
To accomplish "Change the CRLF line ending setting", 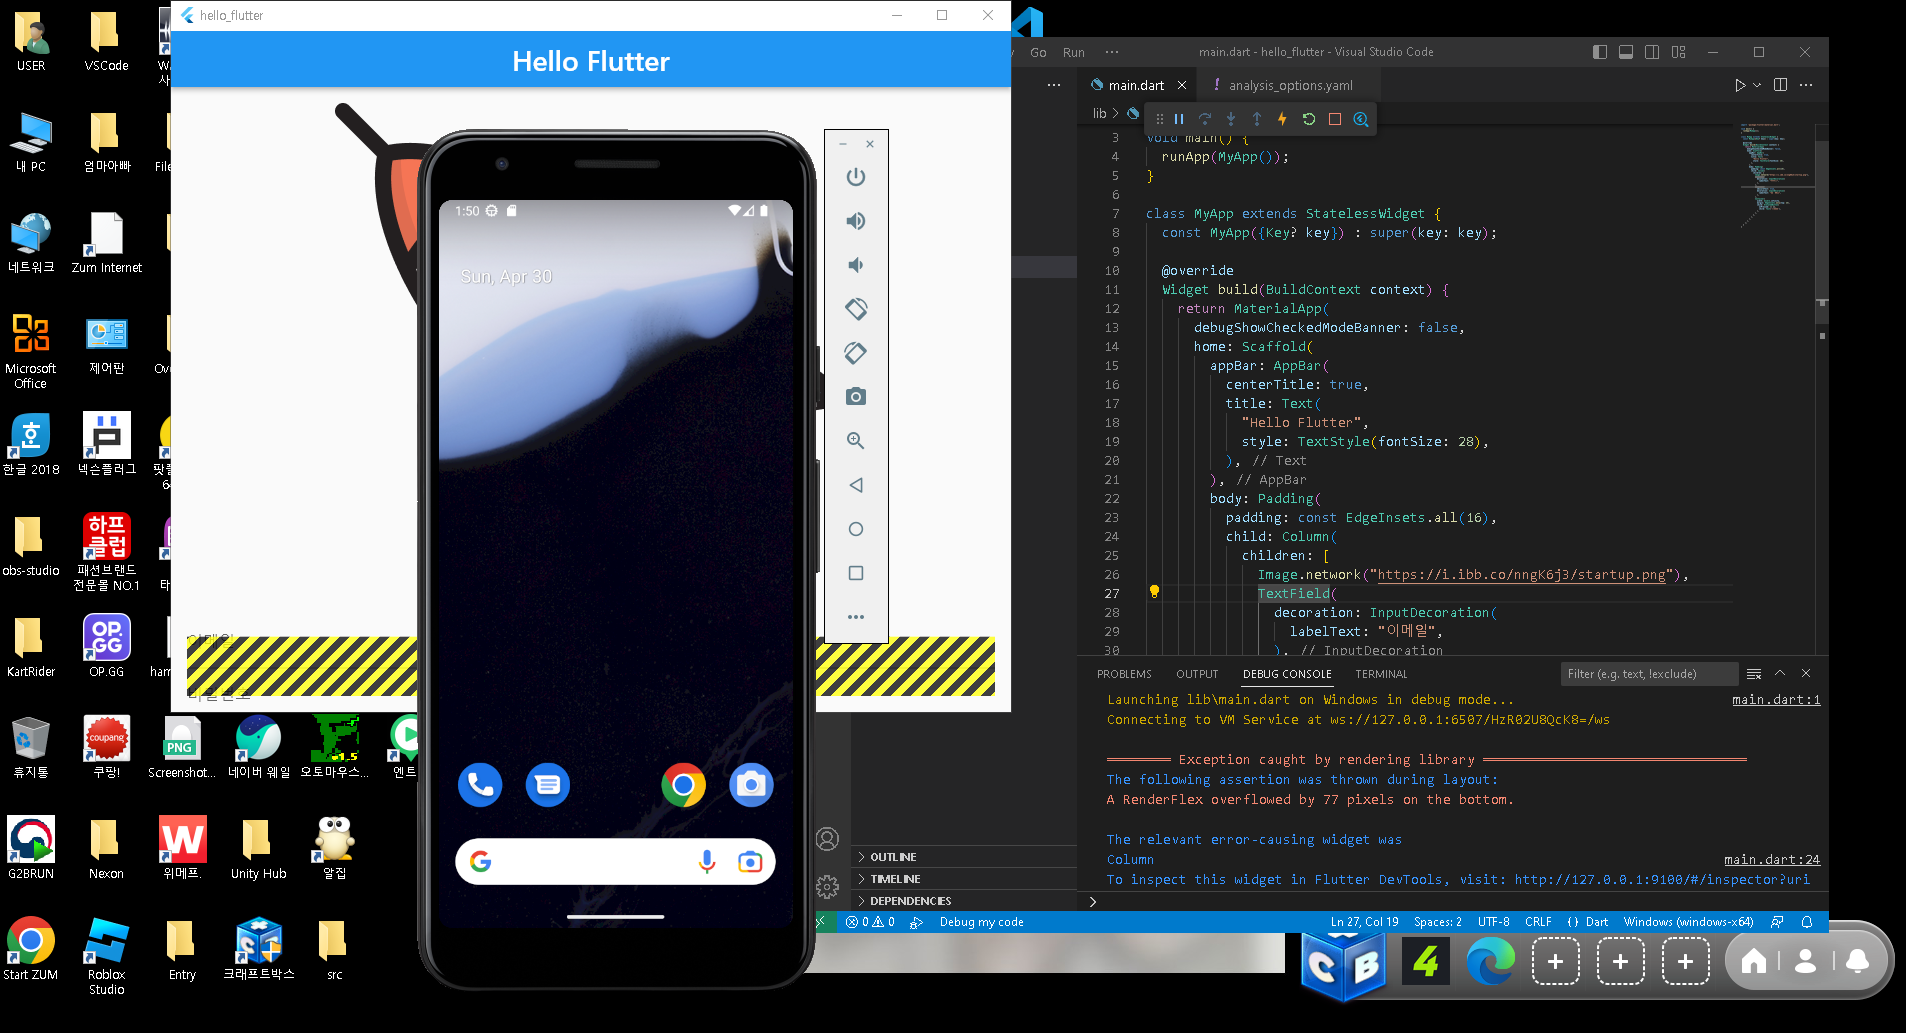I will [1538, 922].
